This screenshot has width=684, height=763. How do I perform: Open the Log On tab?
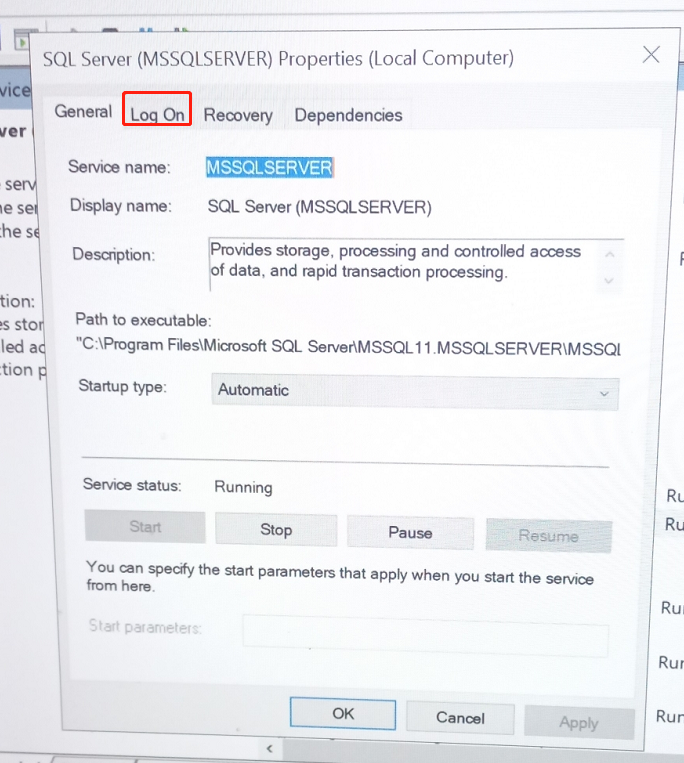tap(157, 115)
